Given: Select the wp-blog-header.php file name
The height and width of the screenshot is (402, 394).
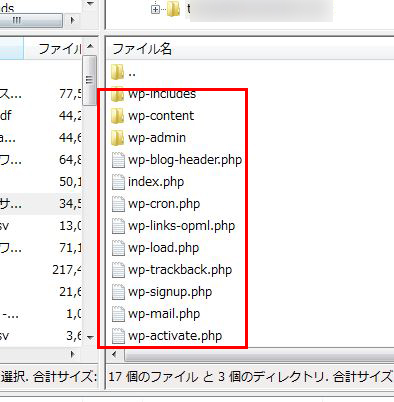Looking at the screenshot, I should 185,160.
